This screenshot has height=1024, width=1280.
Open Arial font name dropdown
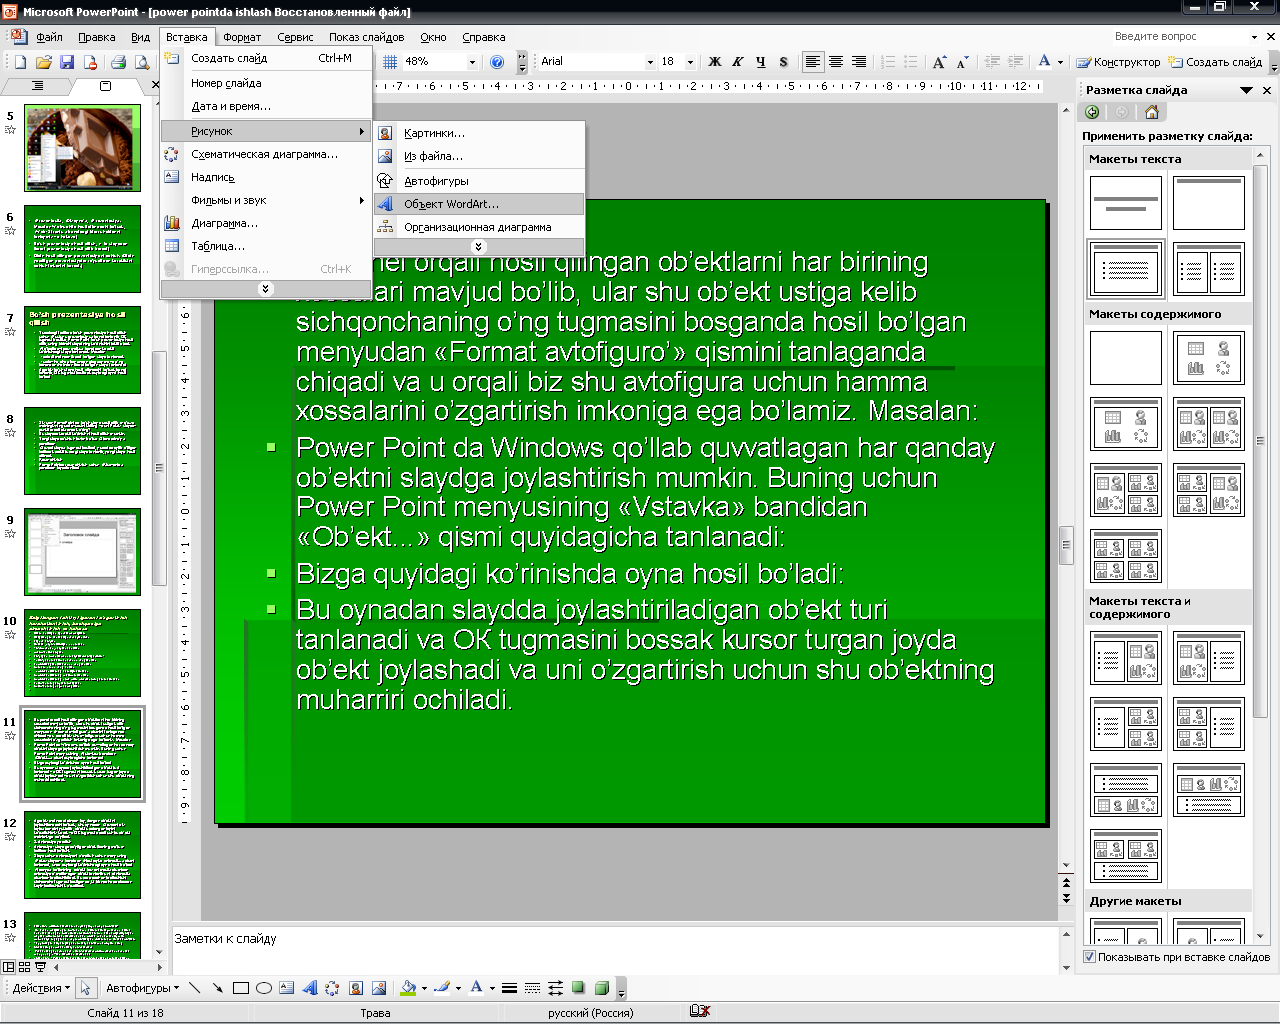click(650, 62)
